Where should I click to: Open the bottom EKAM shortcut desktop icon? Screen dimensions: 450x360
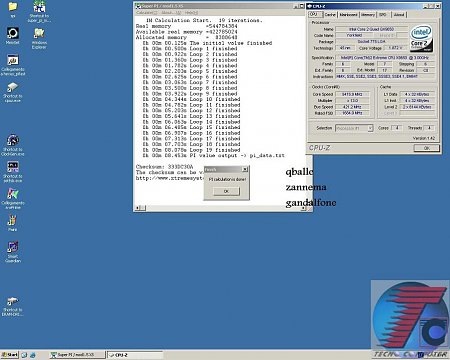click(13, 306)
